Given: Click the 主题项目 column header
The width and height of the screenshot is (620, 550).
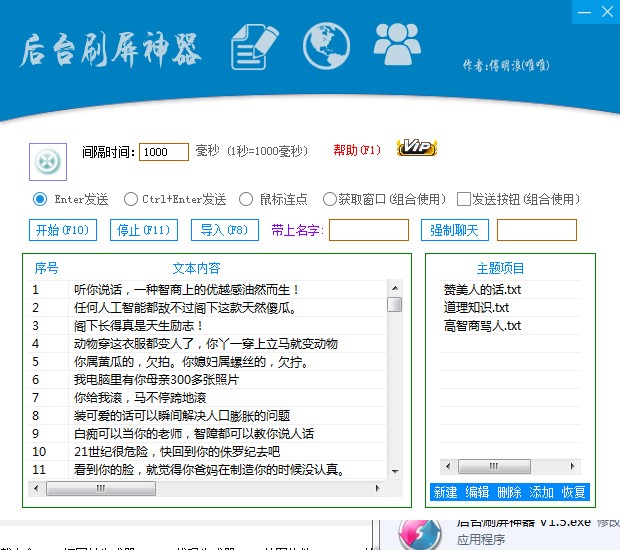Looking at the screenshot, I should click(x=501, y=268).
